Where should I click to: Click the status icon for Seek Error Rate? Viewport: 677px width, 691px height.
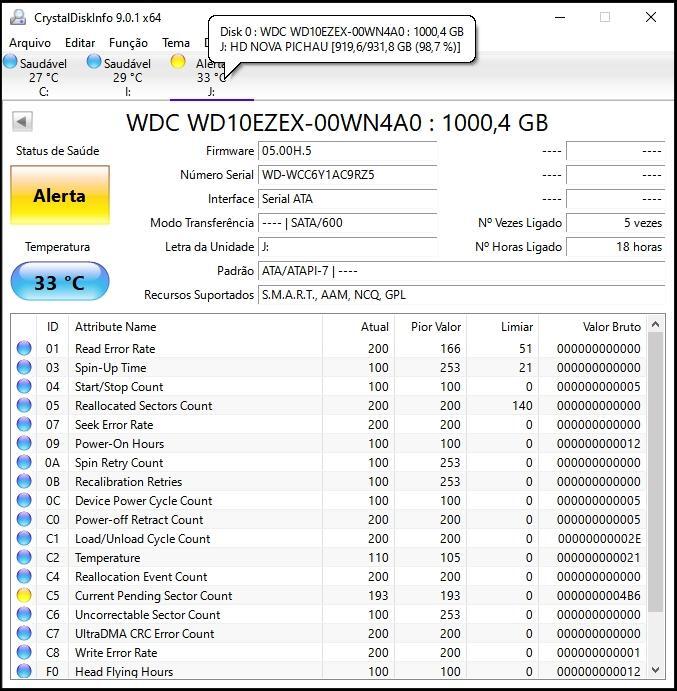pyautogui.click(x=24, y=424)
